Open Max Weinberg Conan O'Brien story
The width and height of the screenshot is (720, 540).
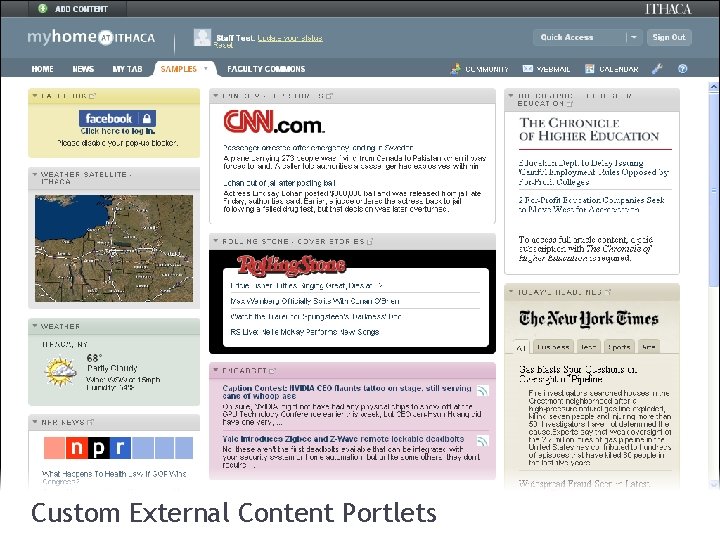click(315, 301)
